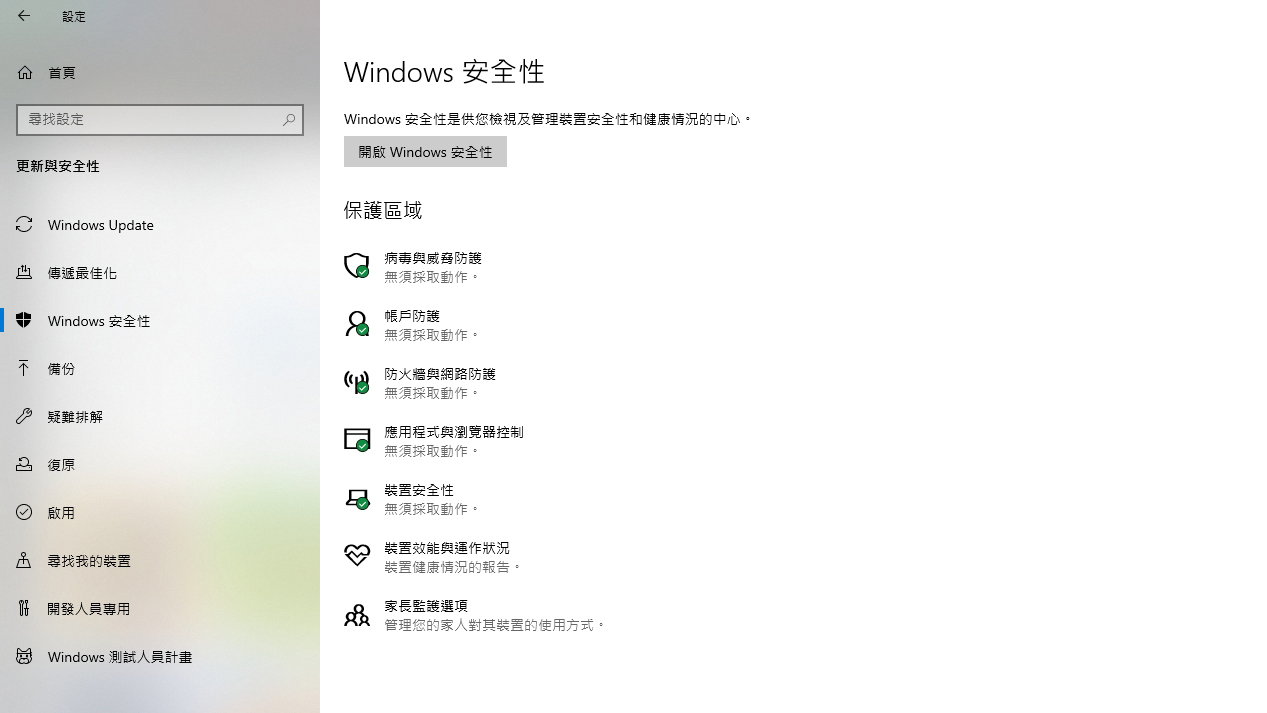Viewport: 1267px width, 713px height.
Task: Click the 裝置效能與運作狀況 heart icon
Action: click(357, 555)
